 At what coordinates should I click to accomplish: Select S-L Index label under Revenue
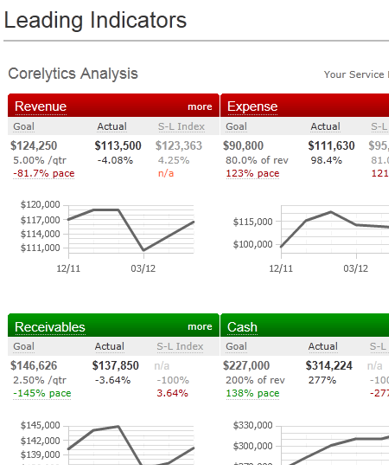pyautogui.click(x=181, y=127)
